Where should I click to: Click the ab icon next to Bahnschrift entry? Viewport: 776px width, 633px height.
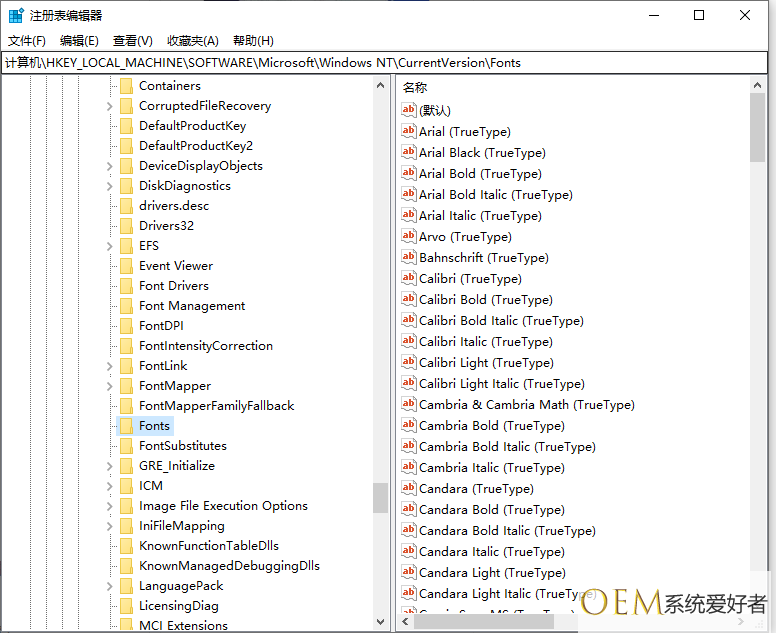[408, 257]
